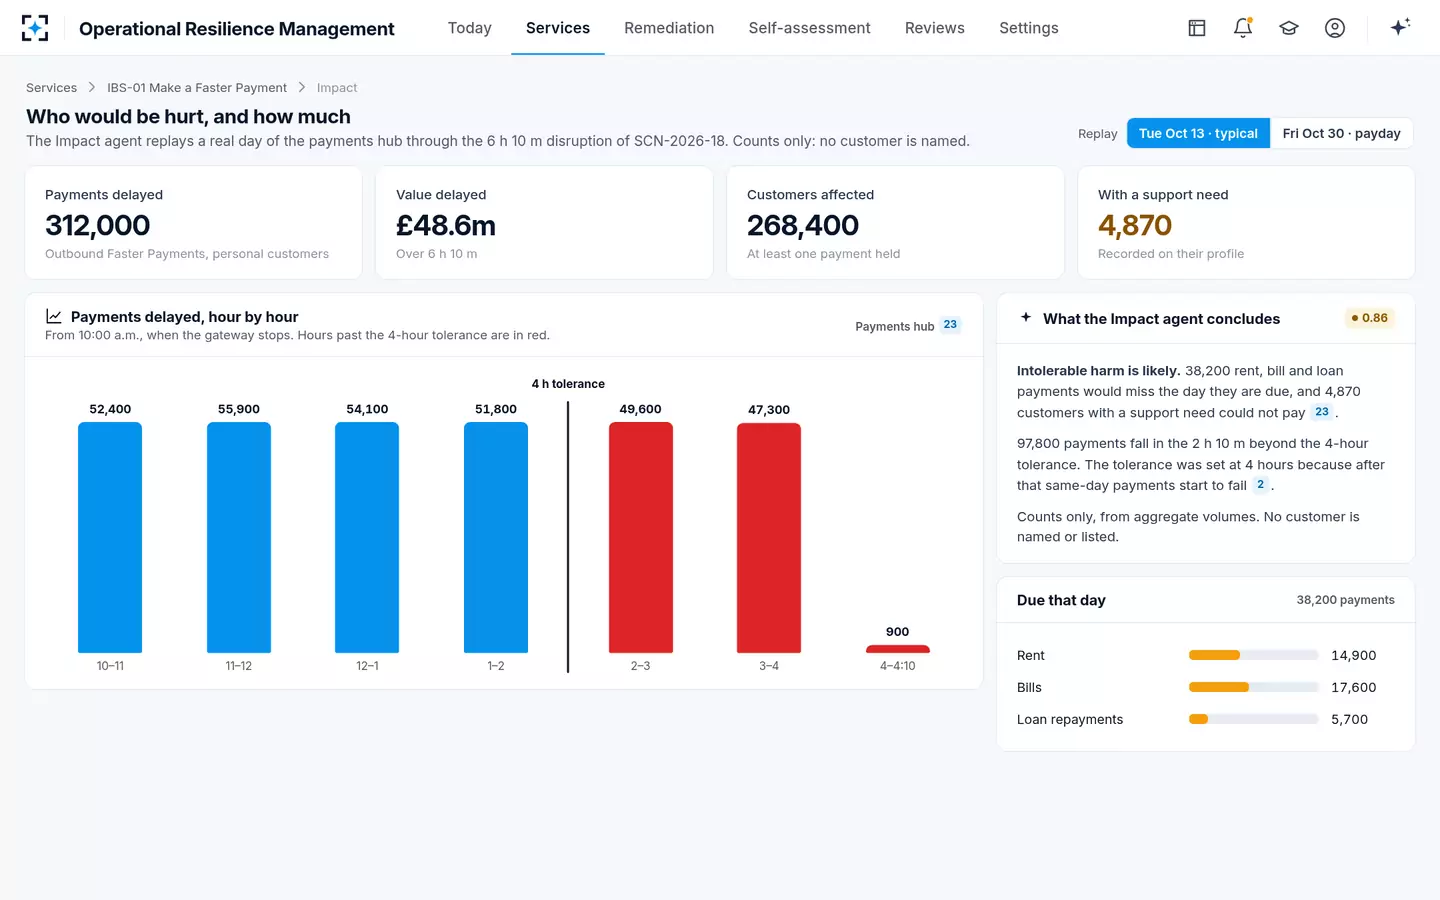The image size is (1440, 900).
Task: Select the blue 12–1 bar in chart
Action: tap(367, 537)
